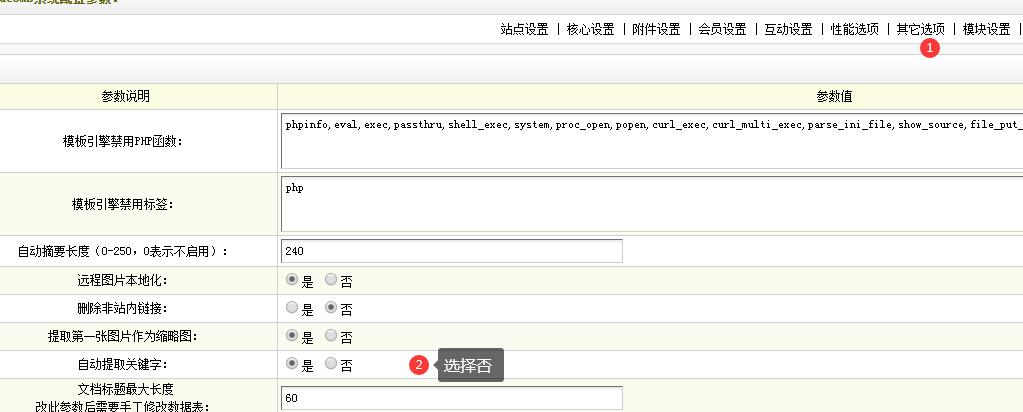Set 删除非站内链接 to 是
This screenshot has height=412, width=1023.
292,308
